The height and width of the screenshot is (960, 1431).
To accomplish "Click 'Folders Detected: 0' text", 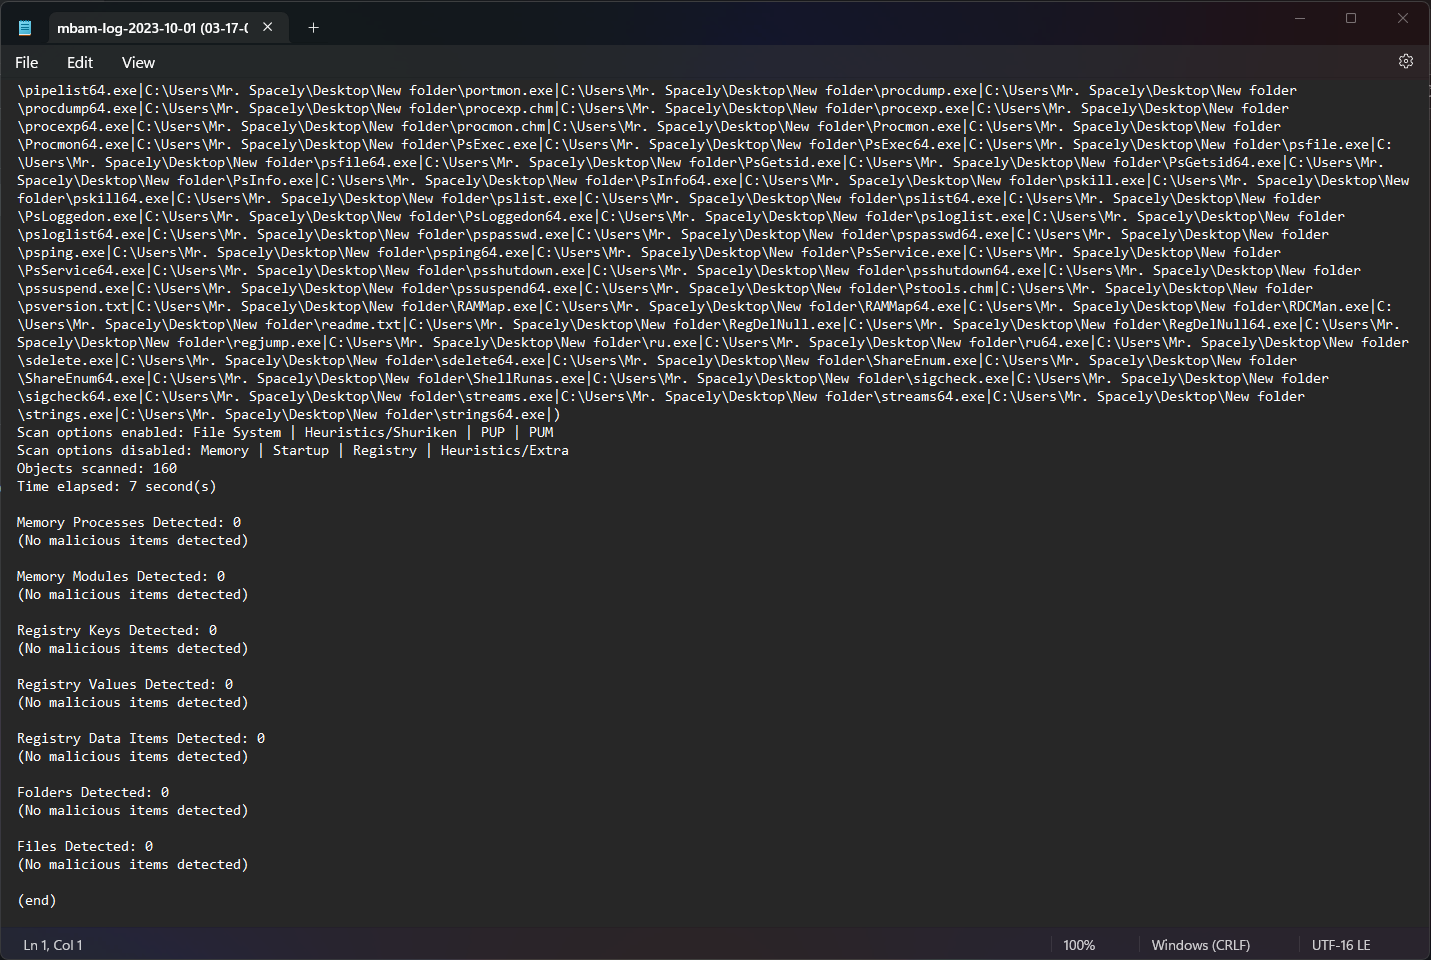I will coord(93,792).
